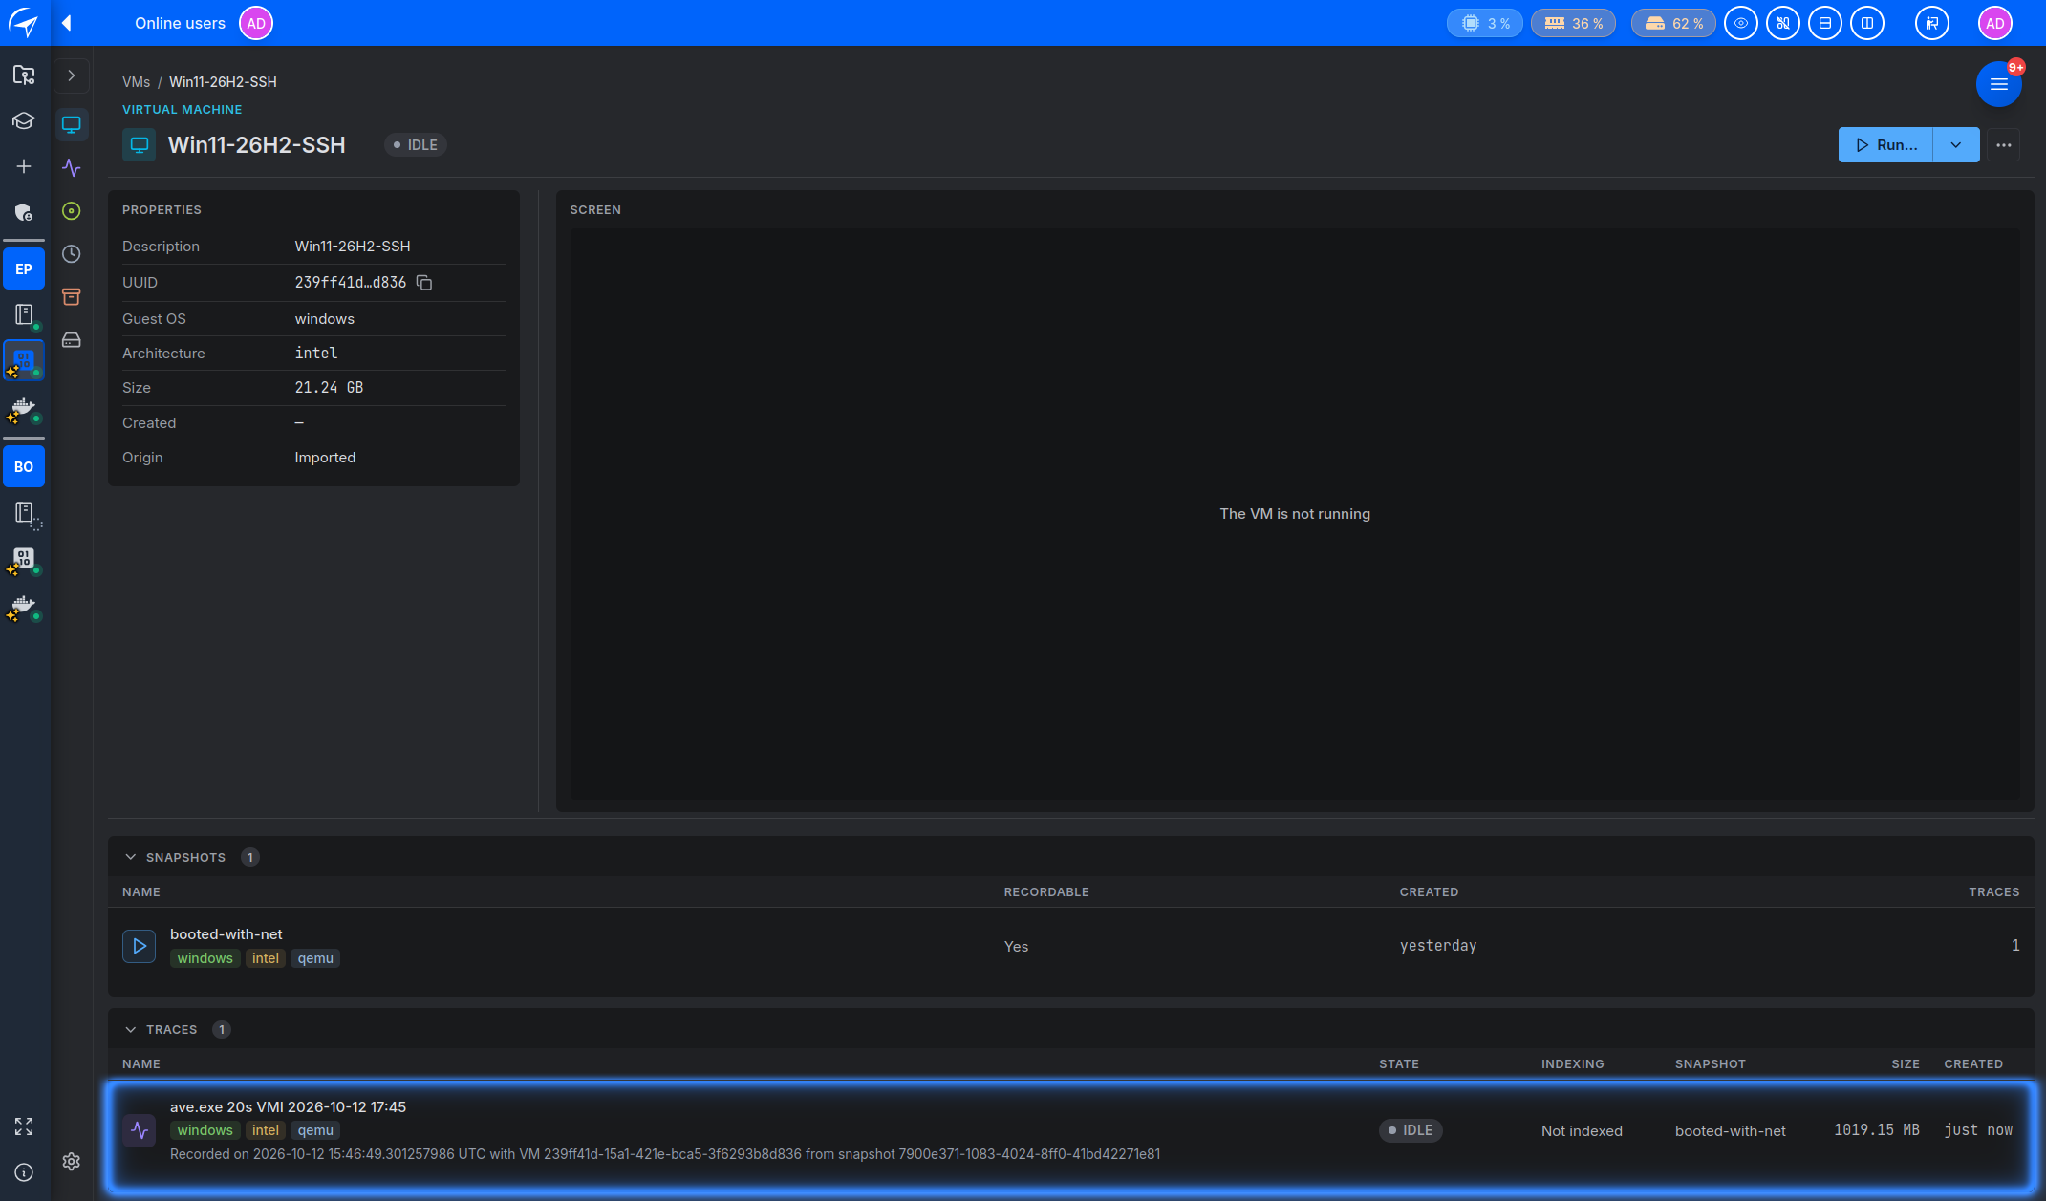The image size is (2046, 1201).
Task: Open the hamburger menu with 9+ badge
Action: (1998, 84)
